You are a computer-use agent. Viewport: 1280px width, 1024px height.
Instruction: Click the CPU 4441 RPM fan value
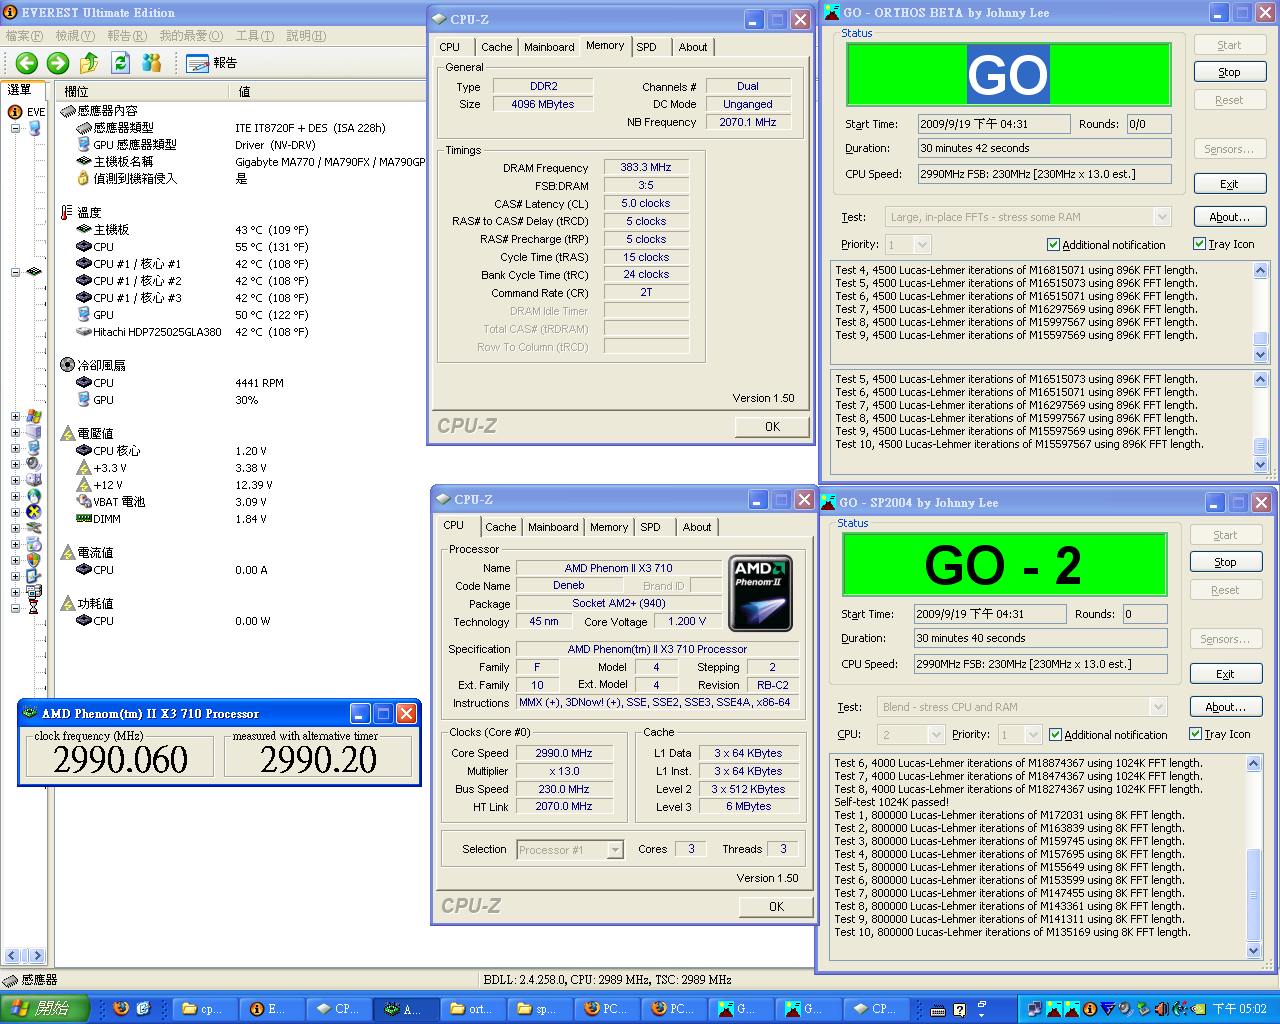[260, 383]
